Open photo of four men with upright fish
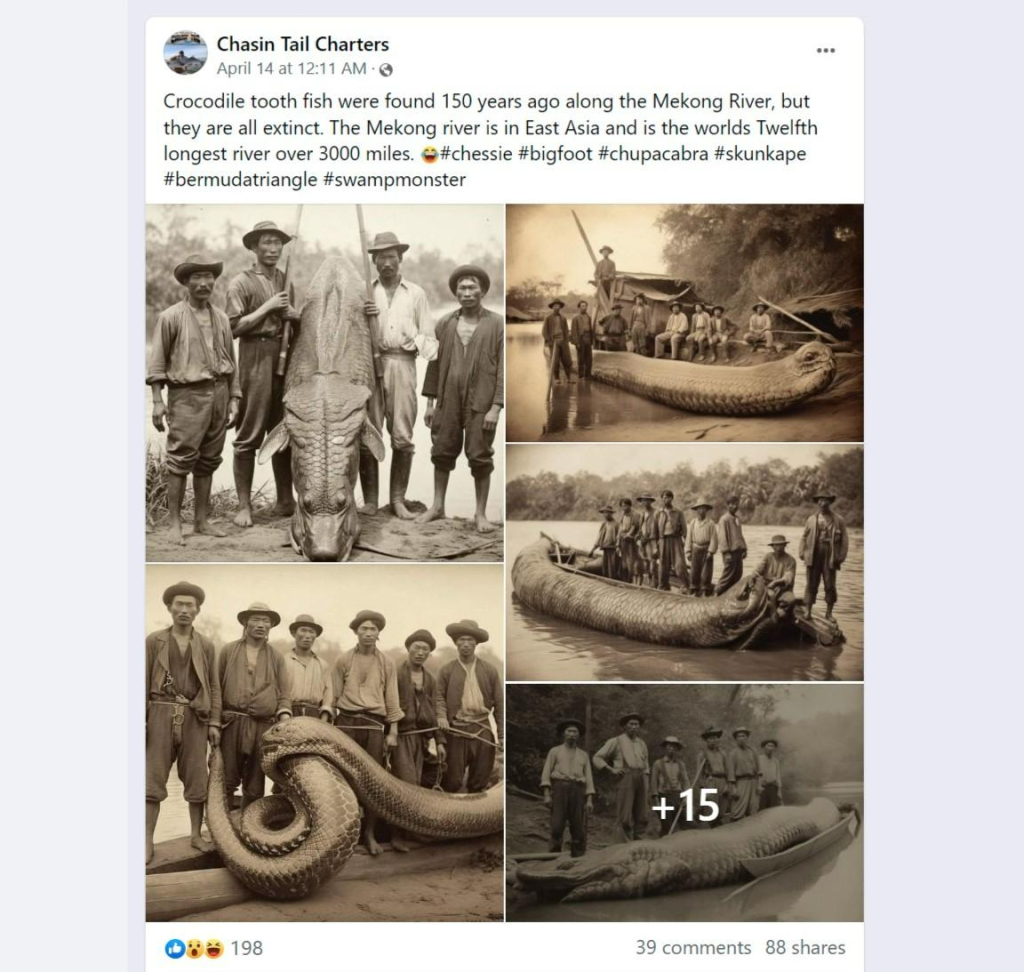Viewport: 1024px width, 972px height. (x=325, y=383)
